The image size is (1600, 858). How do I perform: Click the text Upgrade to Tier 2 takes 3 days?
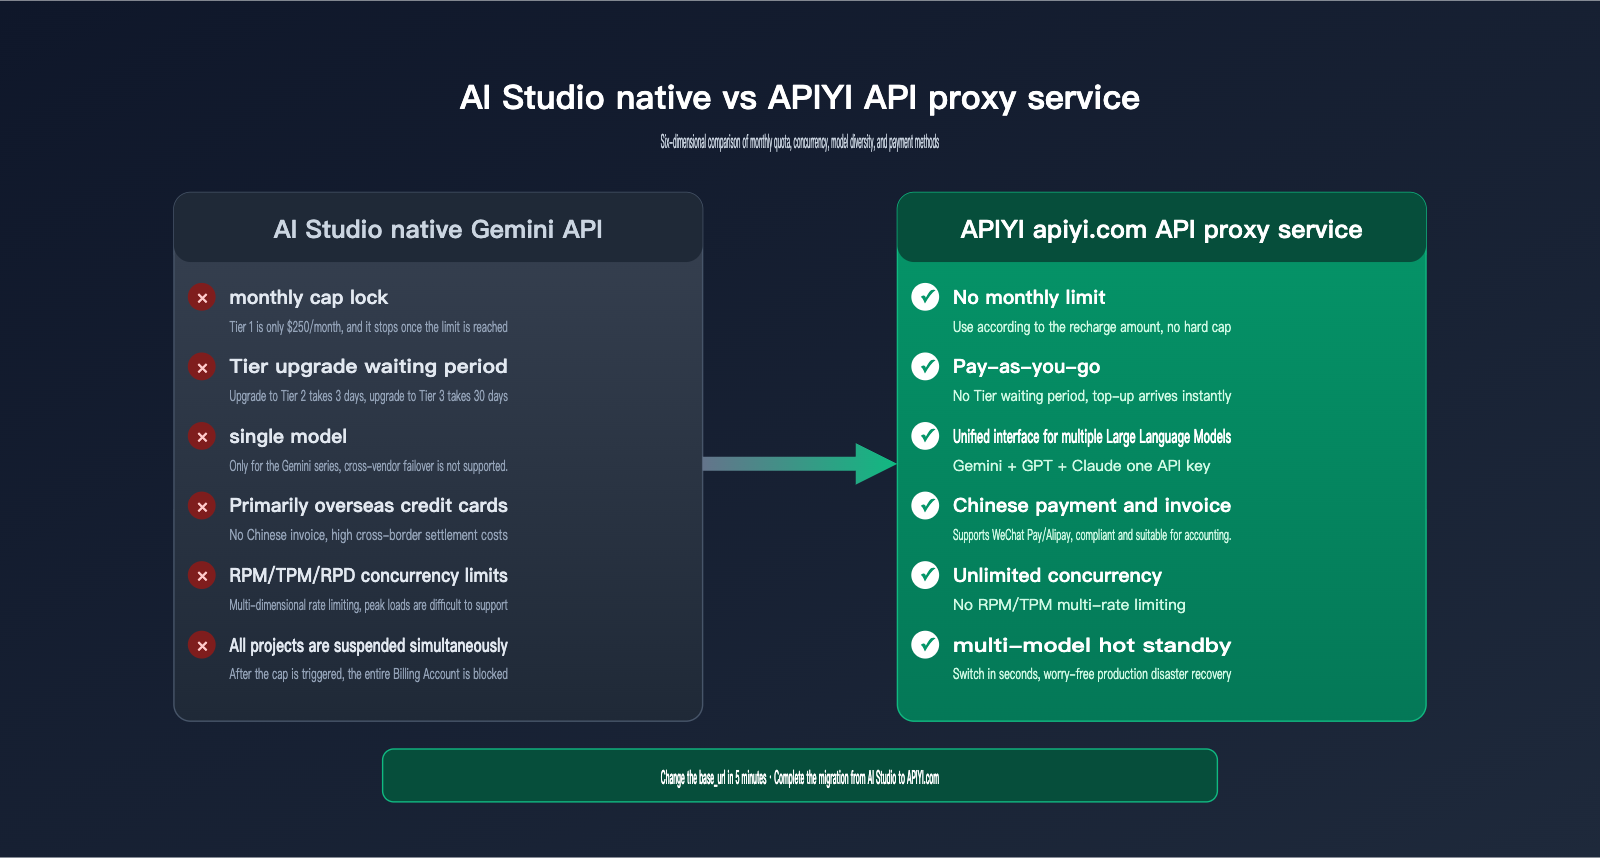tap(368, 396)
